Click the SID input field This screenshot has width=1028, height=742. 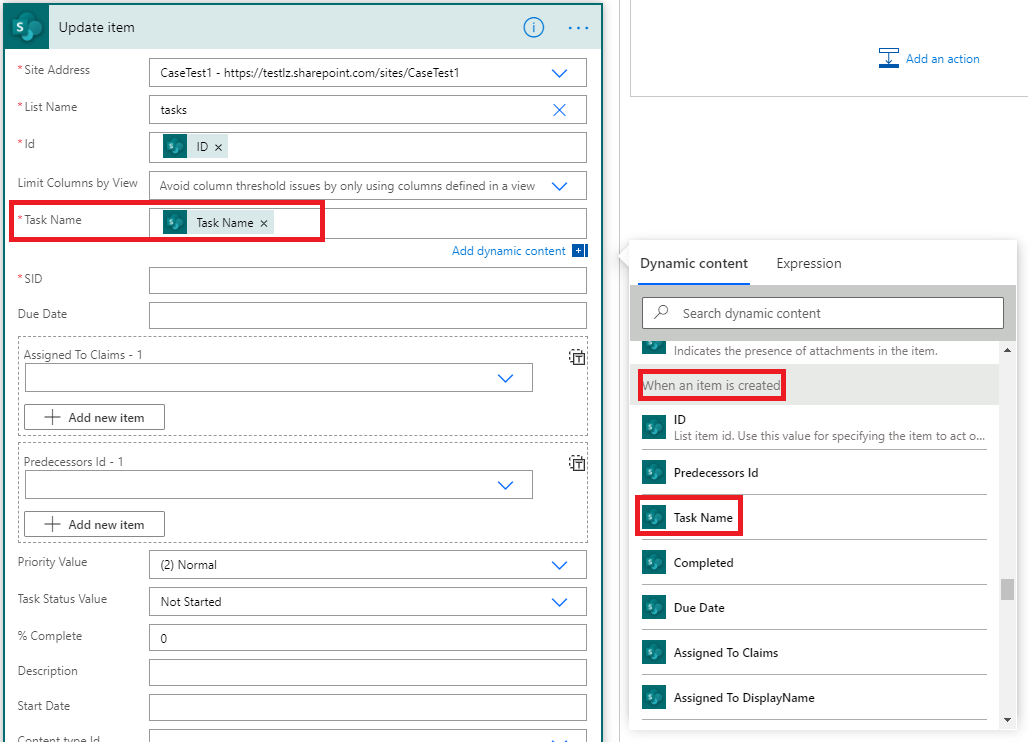click(x=368, y=281)
